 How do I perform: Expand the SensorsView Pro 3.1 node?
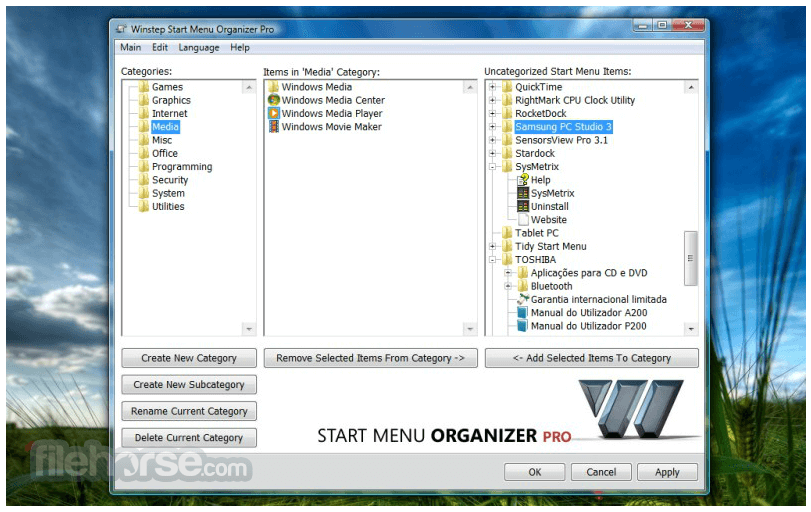point(492,140)
